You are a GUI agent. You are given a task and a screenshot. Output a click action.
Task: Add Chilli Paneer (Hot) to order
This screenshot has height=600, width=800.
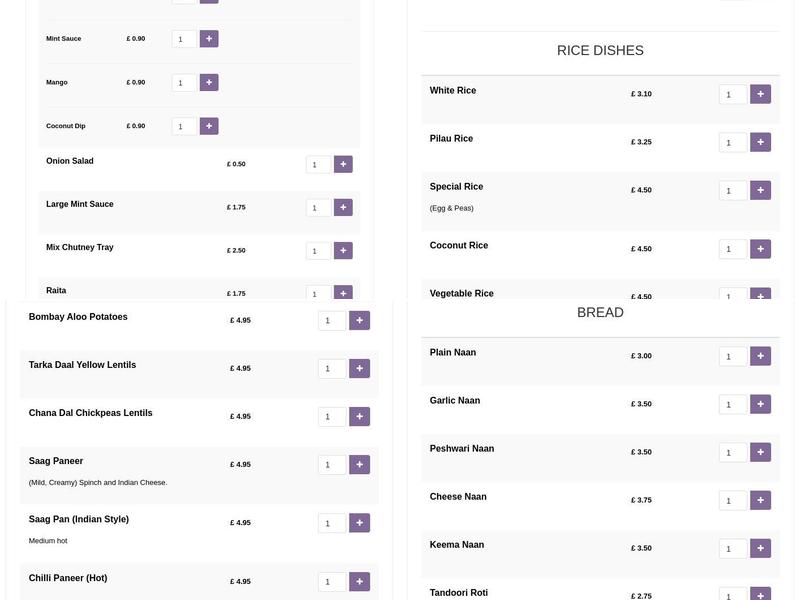(x=360, y=581)
